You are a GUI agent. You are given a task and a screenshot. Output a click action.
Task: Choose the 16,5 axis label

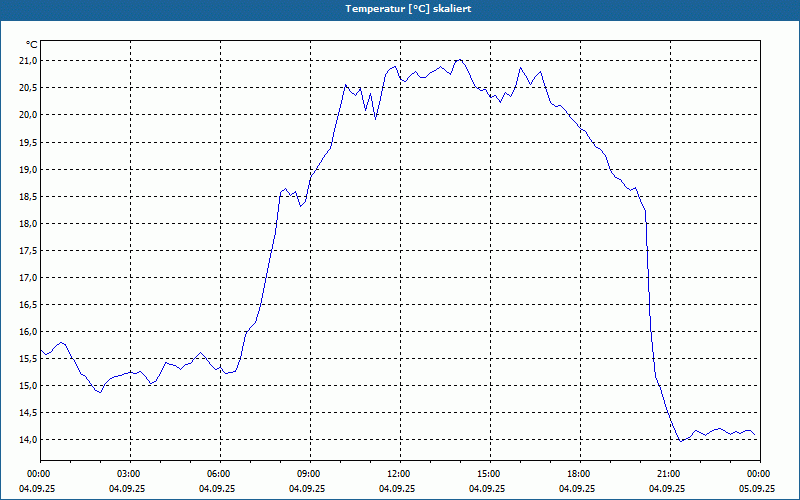[28, 305]
